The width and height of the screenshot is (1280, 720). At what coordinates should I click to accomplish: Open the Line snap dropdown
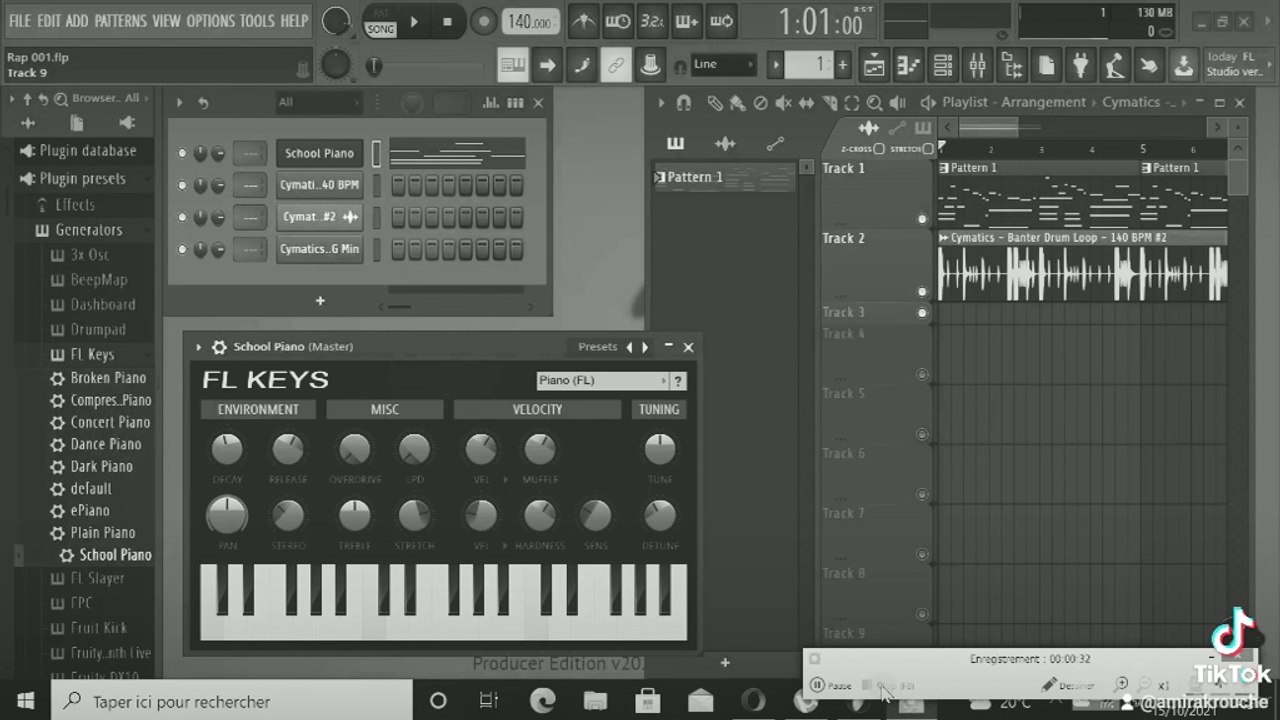click(x=723, y=64)
